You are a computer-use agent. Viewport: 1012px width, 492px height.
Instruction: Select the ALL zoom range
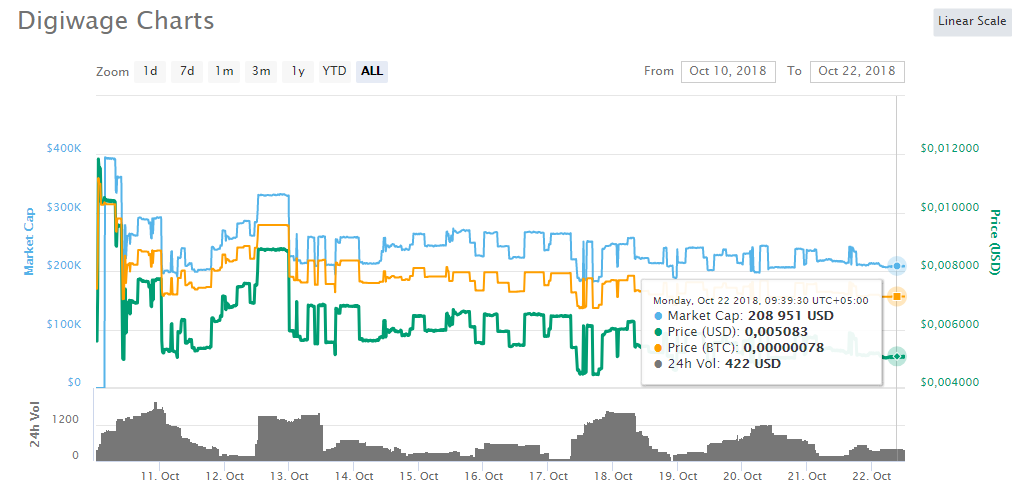(x=372, y=71)
